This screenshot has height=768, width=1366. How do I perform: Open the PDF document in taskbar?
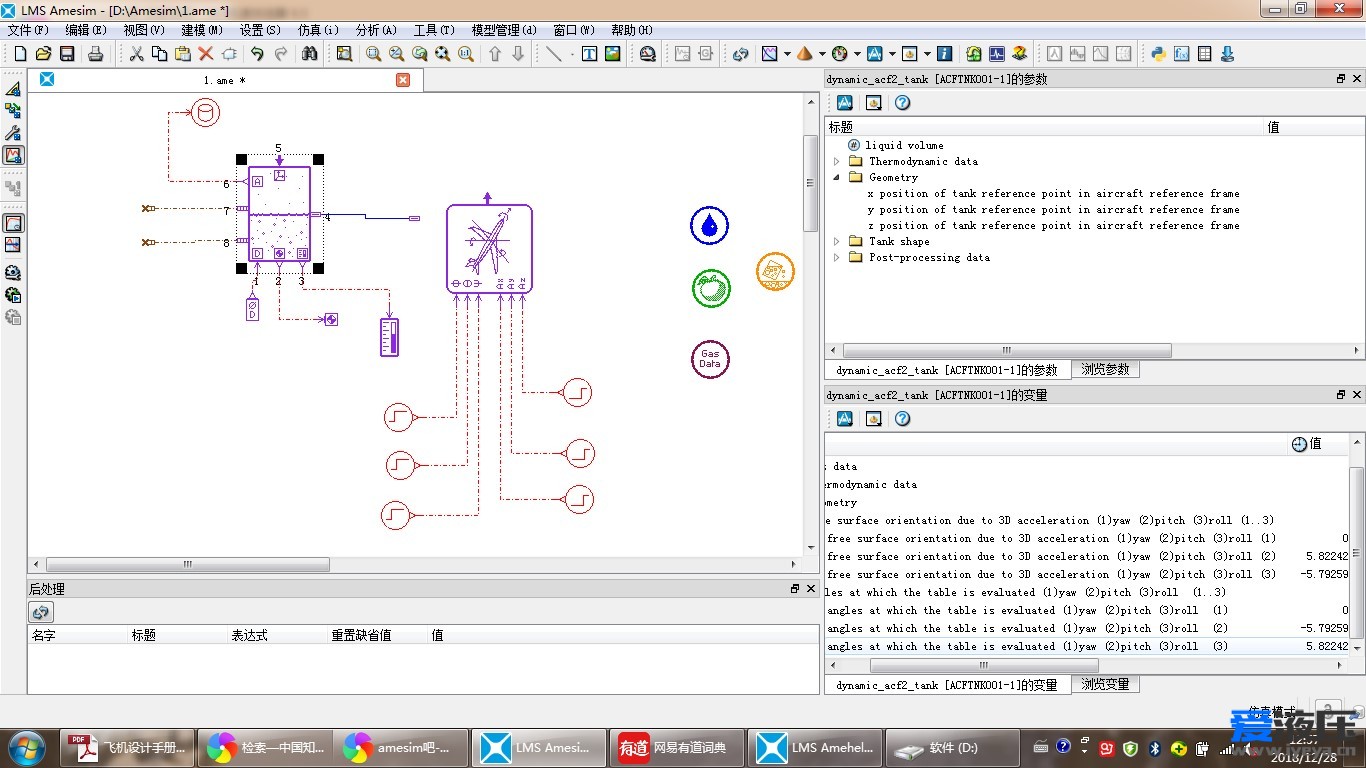coord(129,748)
